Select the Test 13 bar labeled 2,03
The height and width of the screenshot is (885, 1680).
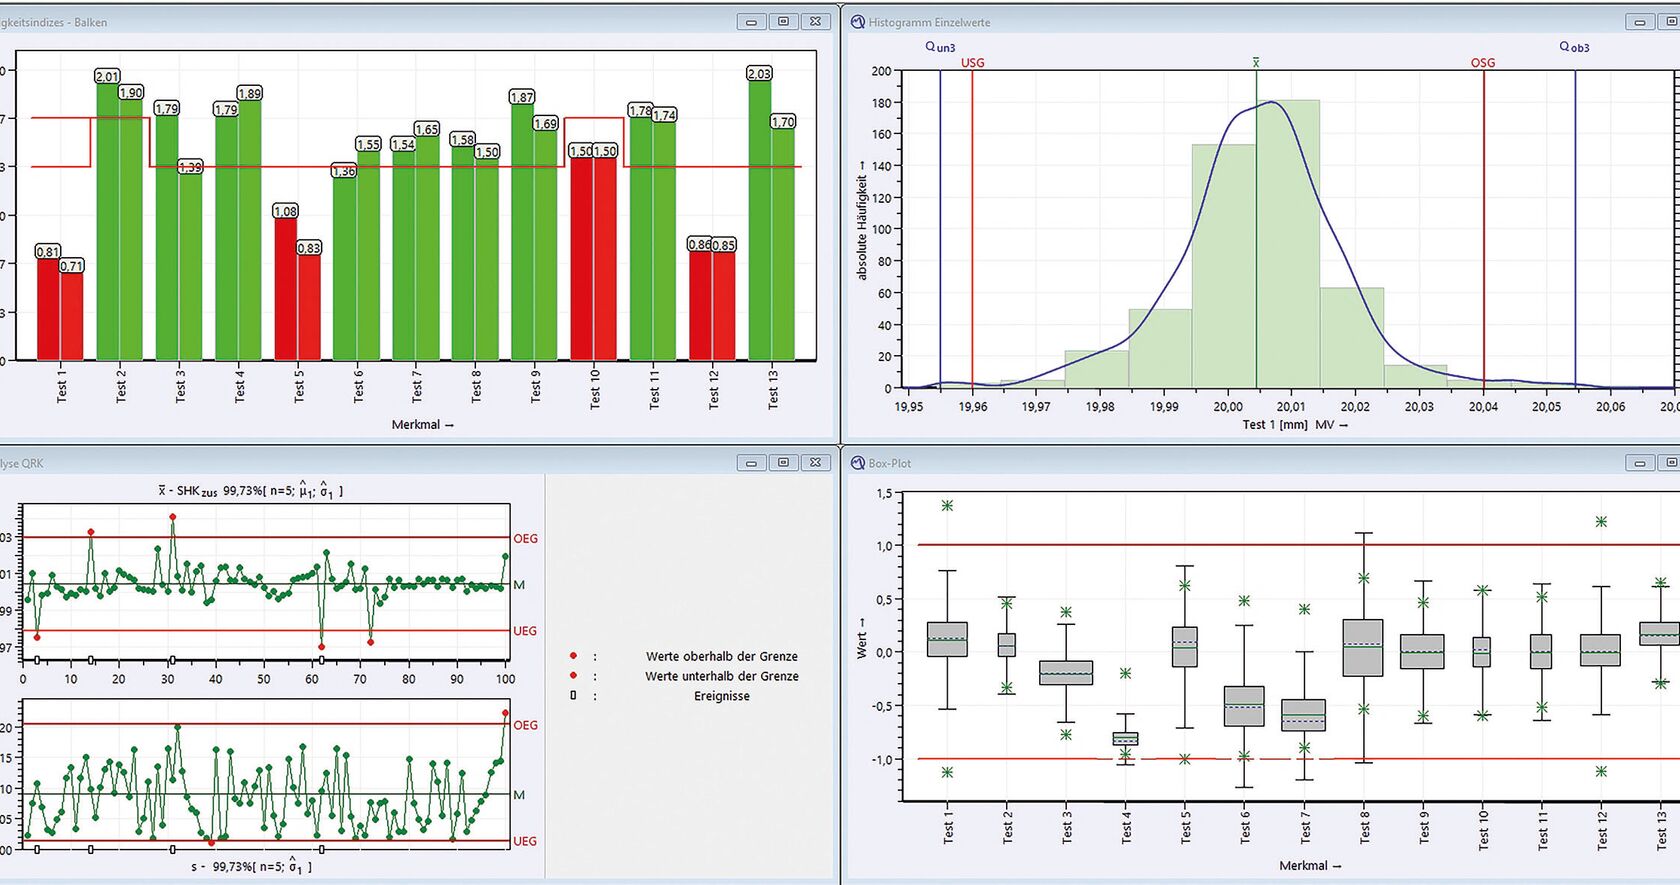[760, 220]
